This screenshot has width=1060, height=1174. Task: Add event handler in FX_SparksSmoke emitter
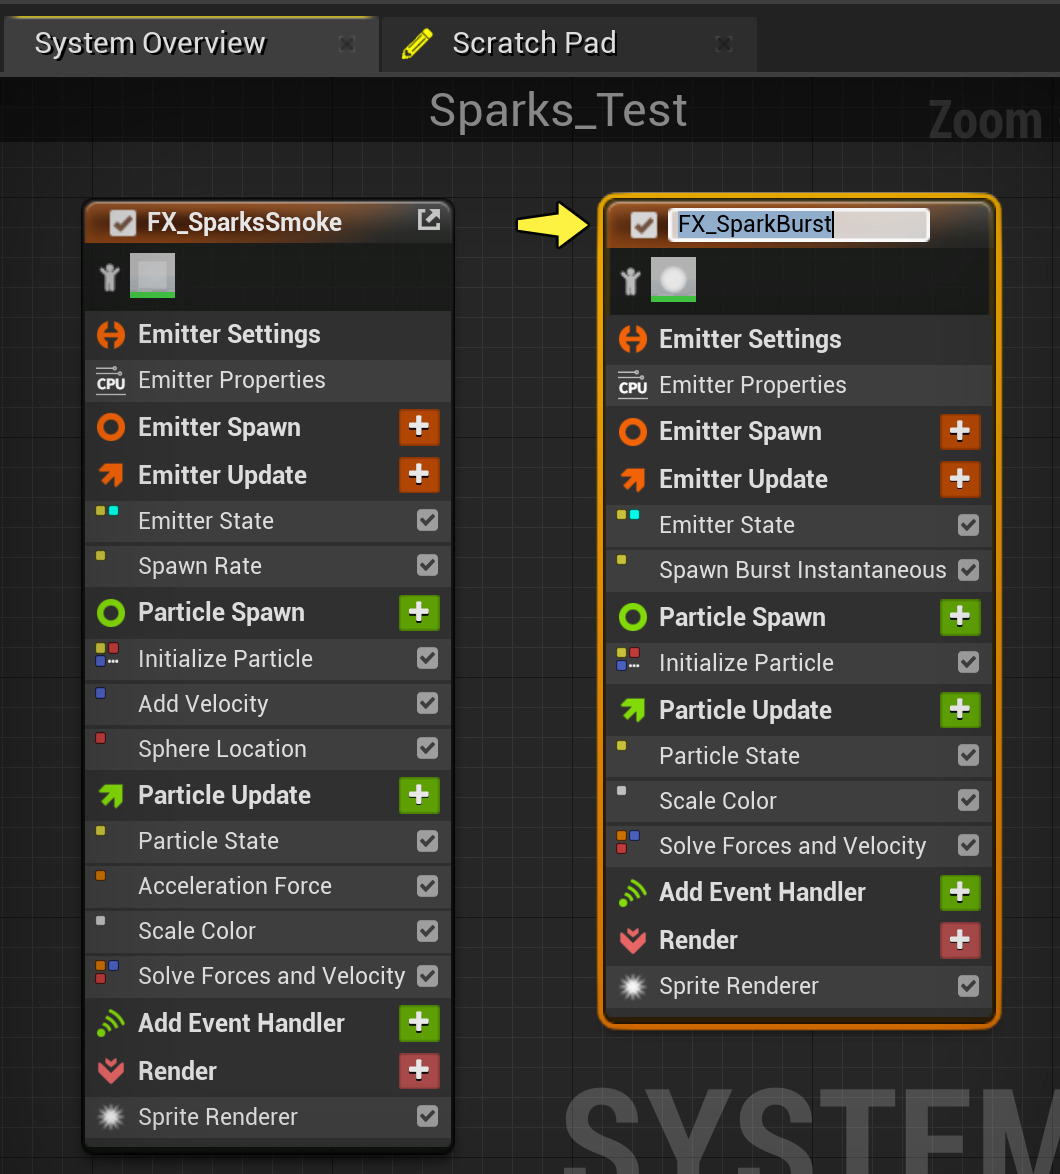(419, 1023)
